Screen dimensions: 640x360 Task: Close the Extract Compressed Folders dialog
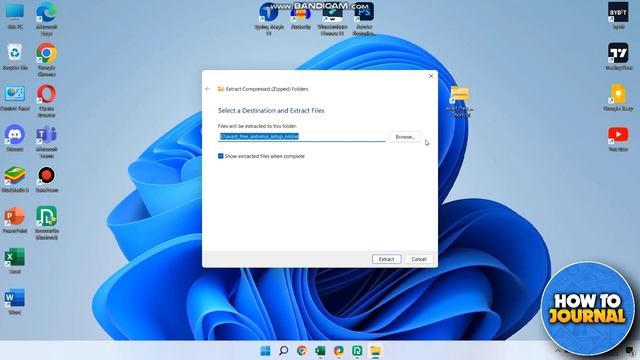(431, 76)
